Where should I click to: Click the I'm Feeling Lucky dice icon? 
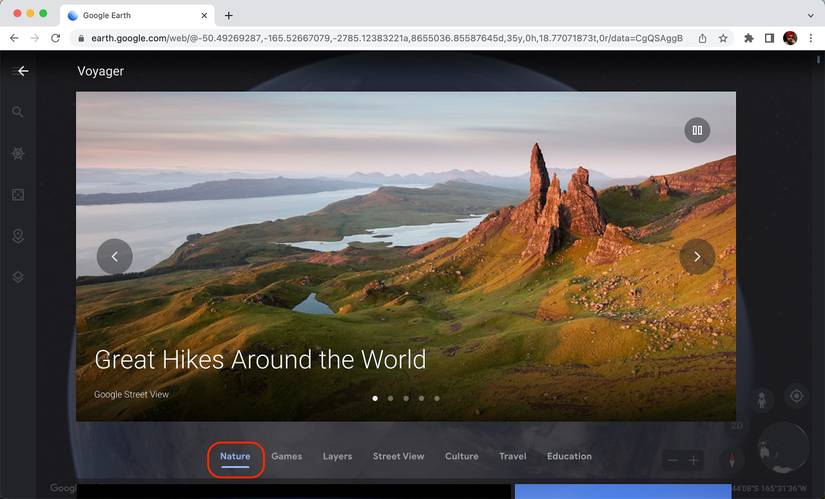coord(18,195)
